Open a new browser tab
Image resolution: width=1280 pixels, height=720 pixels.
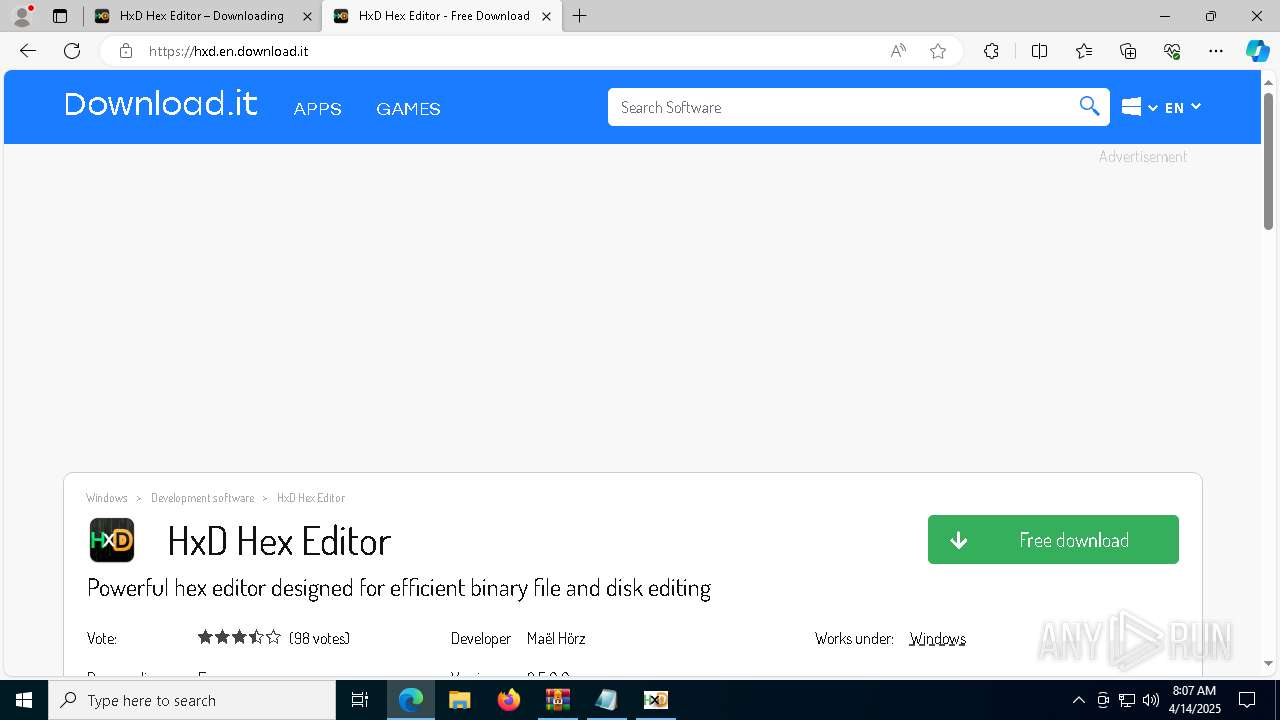point(579,16)
